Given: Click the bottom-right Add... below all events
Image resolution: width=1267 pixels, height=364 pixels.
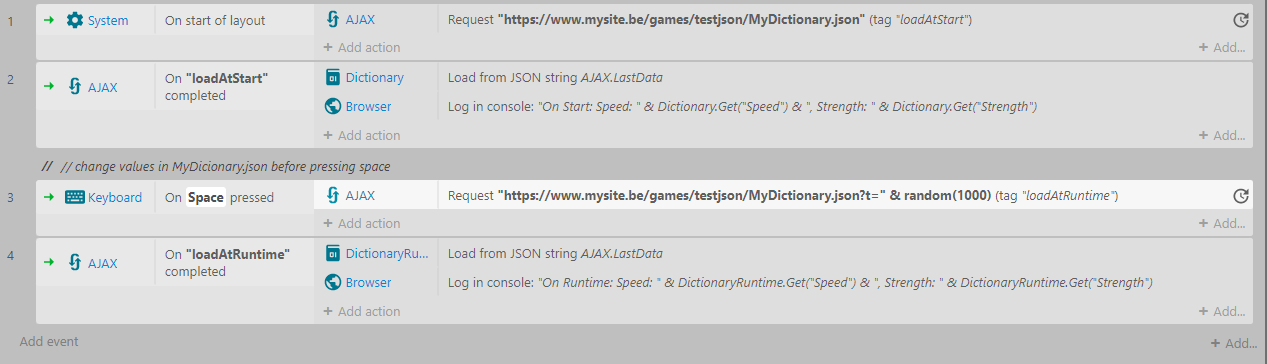Looking at the screenshot, I should pyautogui.click(x=1233, y=343).
